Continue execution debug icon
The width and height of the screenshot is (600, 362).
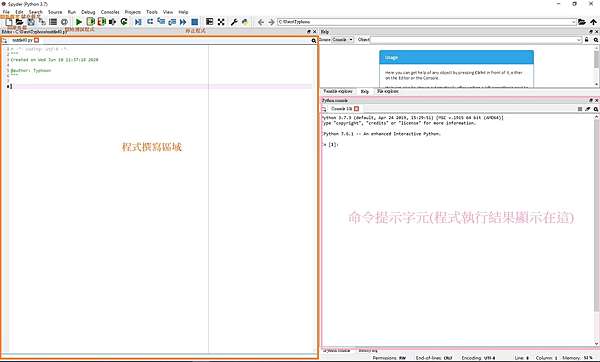click(x=183, y=22)
